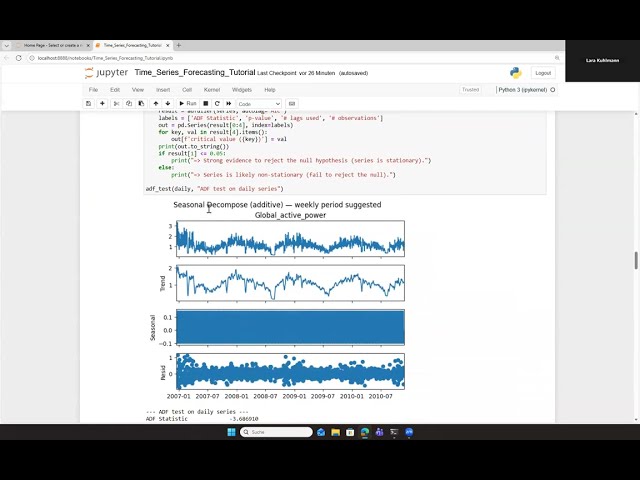
Task: Close the Home Page browser tab
Action: tap(87, 45)
